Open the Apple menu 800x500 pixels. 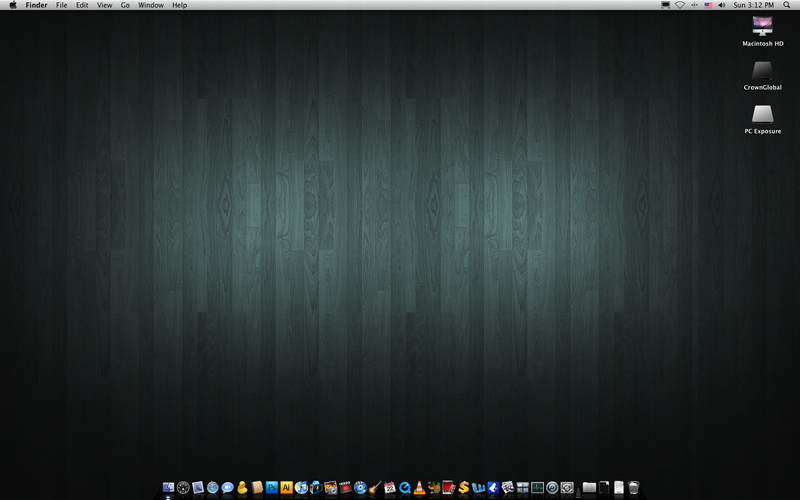click(x=13, y=5)
